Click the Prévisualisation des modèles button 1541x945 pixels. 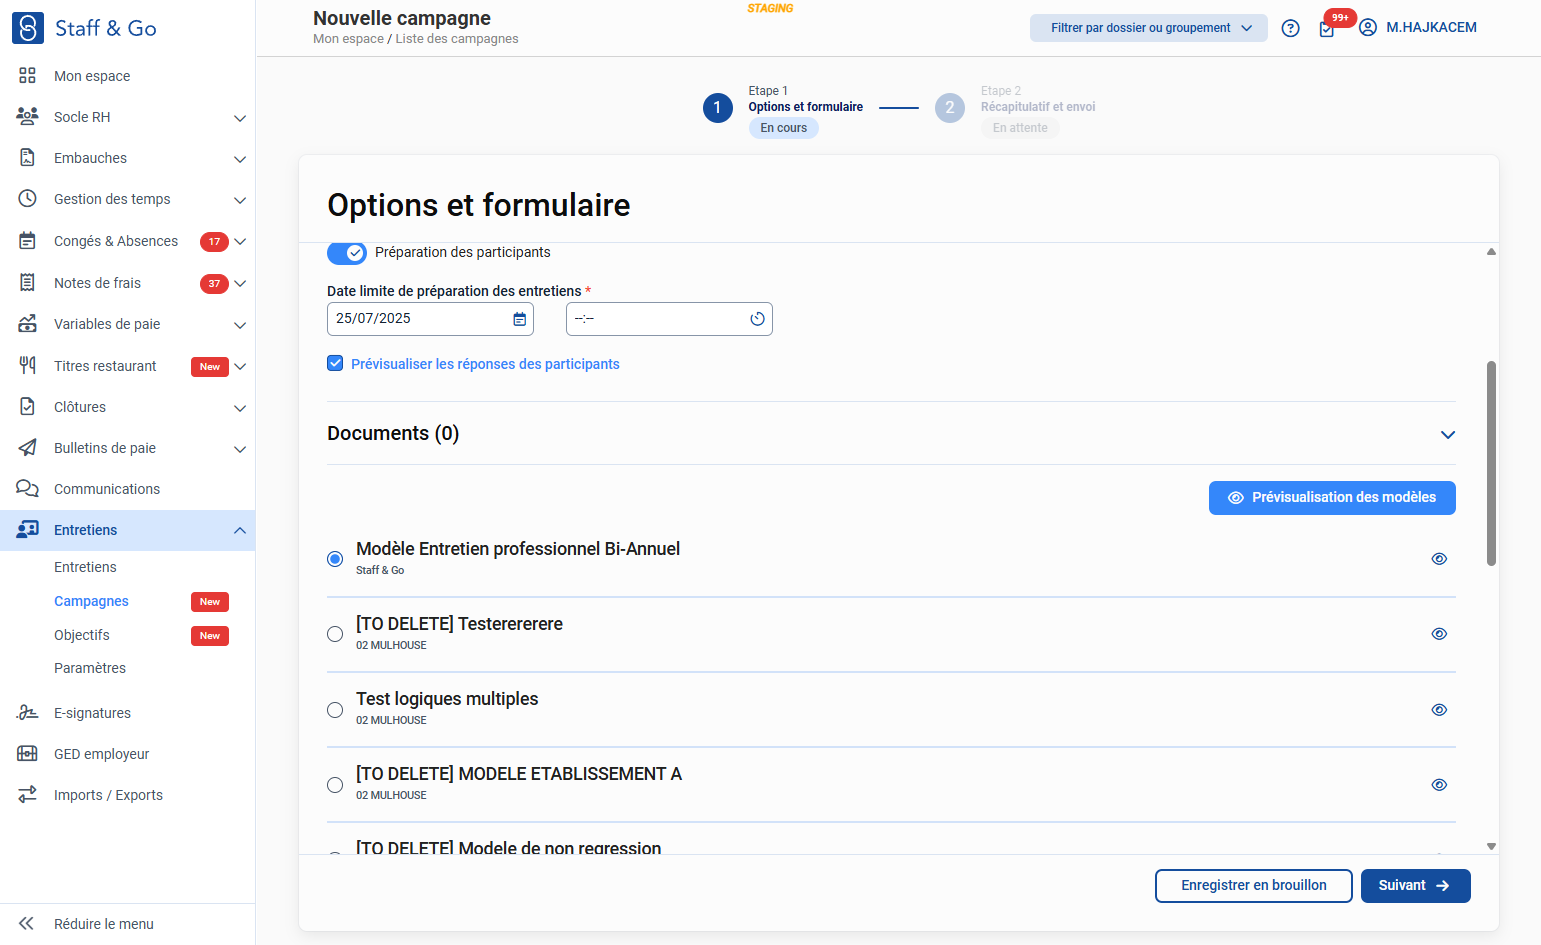click(1332, 498)
